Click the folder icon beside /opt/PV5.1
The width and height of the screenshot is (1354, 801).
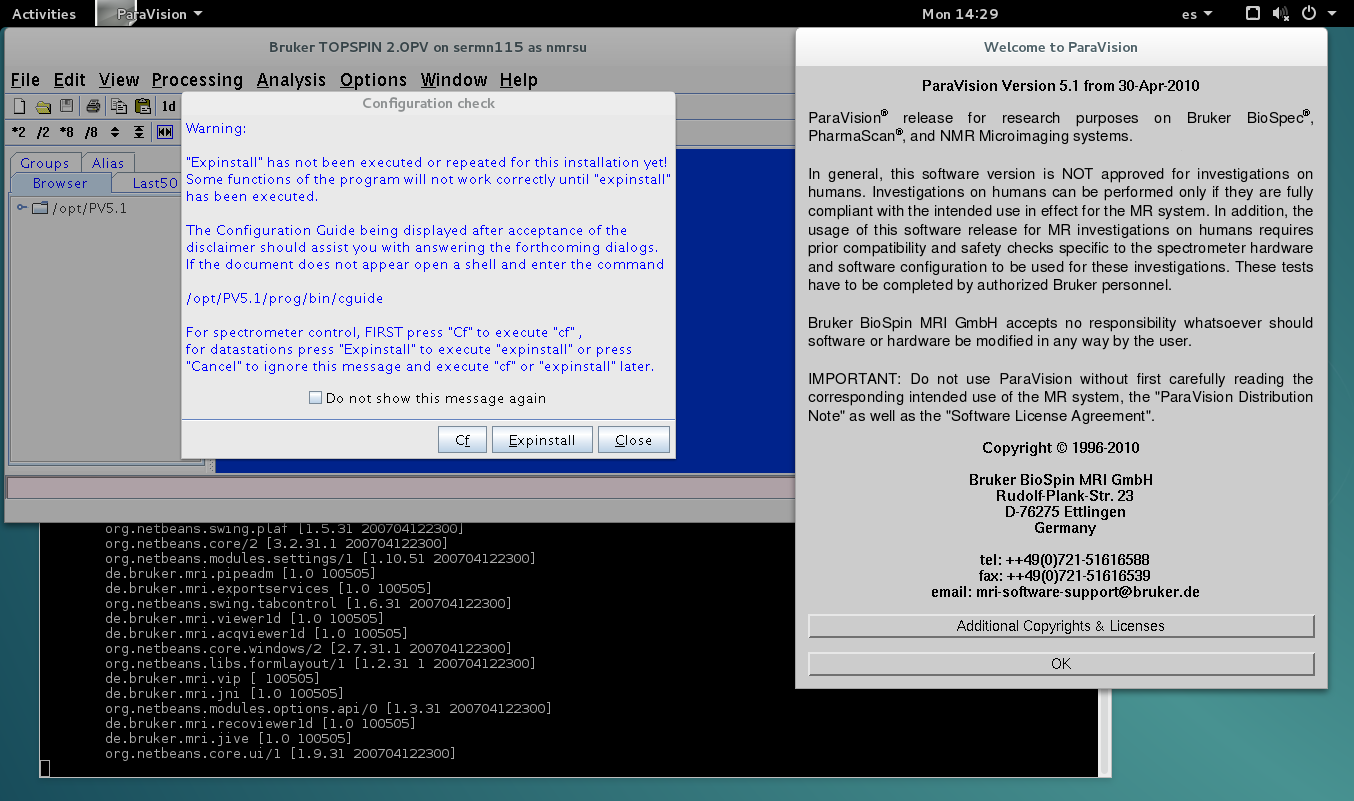[40, 208]
